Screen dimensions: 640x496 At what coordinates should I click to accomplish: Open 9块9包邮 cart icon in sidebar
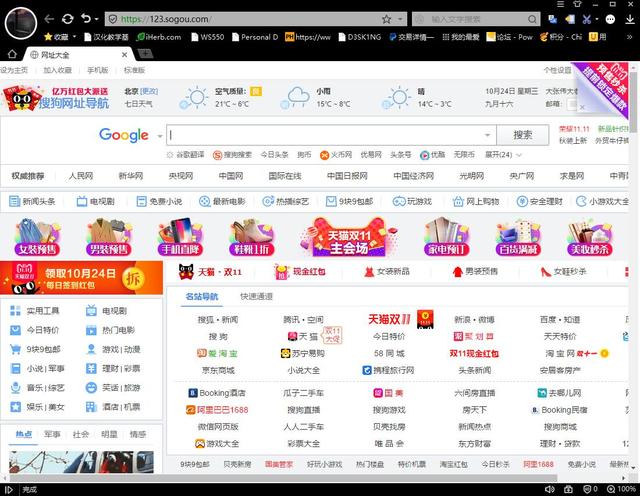(15, 349)
